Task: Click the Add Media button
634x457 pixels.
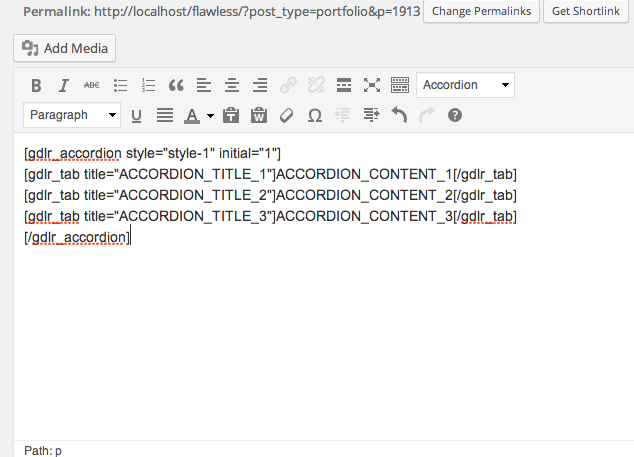Action: [65, 48]
